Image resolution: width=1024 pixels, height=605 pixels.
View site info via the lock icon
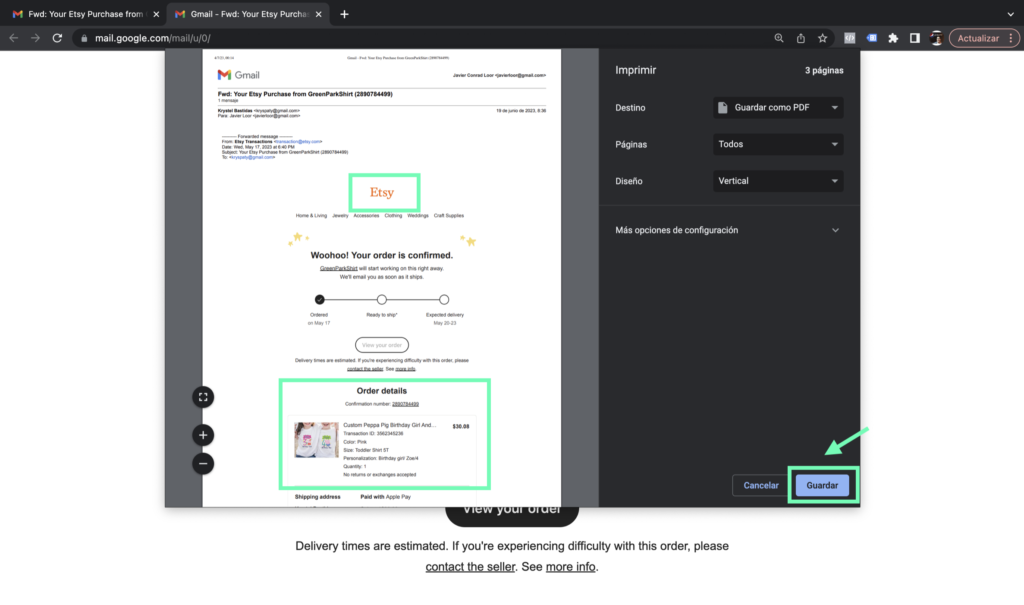tap(84, 39)
